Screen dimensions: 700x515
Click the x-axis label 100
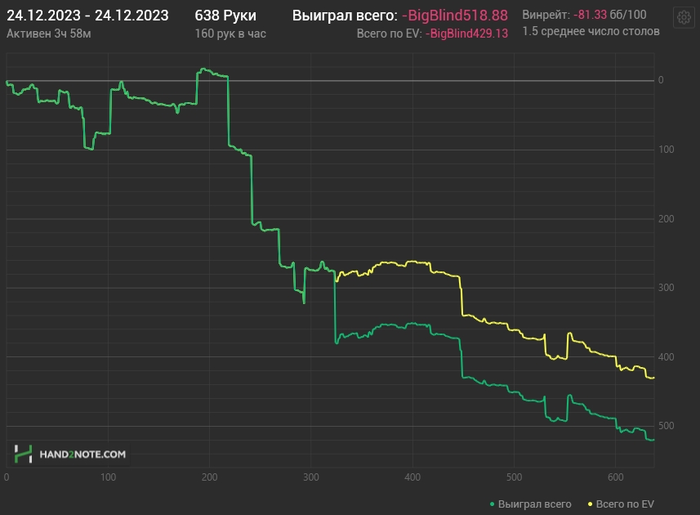coord(108,477)
